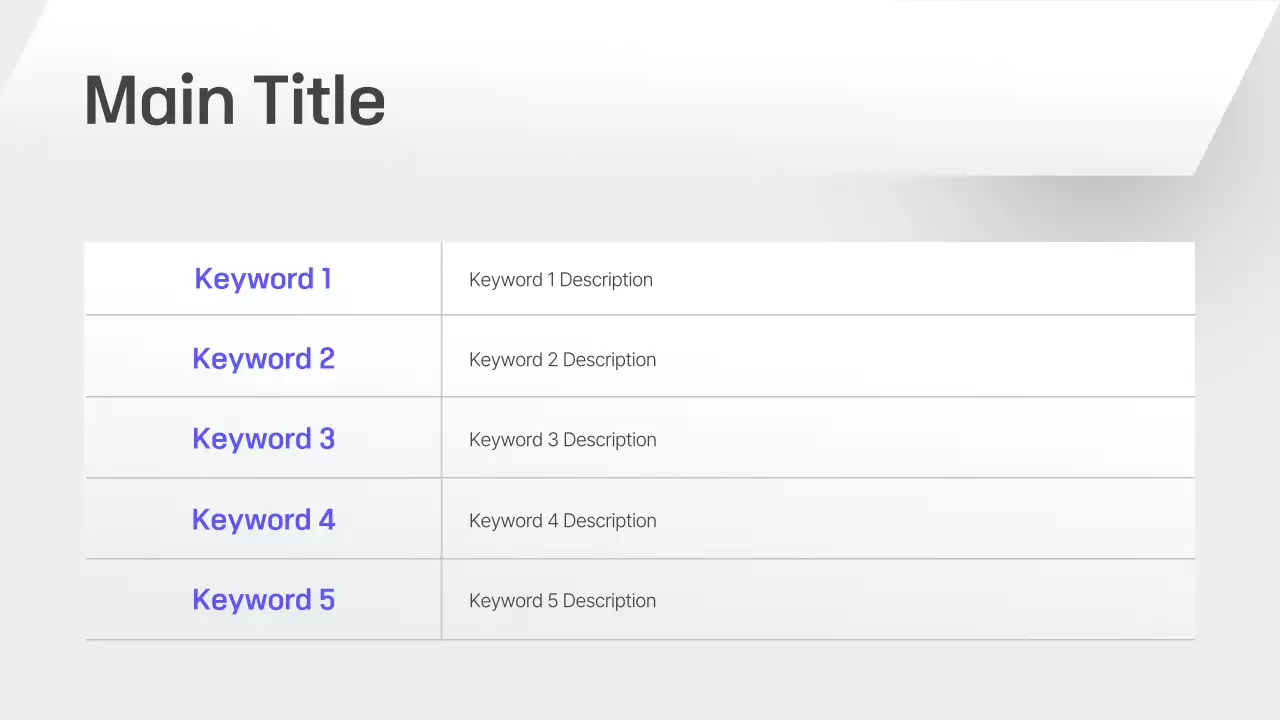Select the Keyword 2 Description text

point(563,360)
